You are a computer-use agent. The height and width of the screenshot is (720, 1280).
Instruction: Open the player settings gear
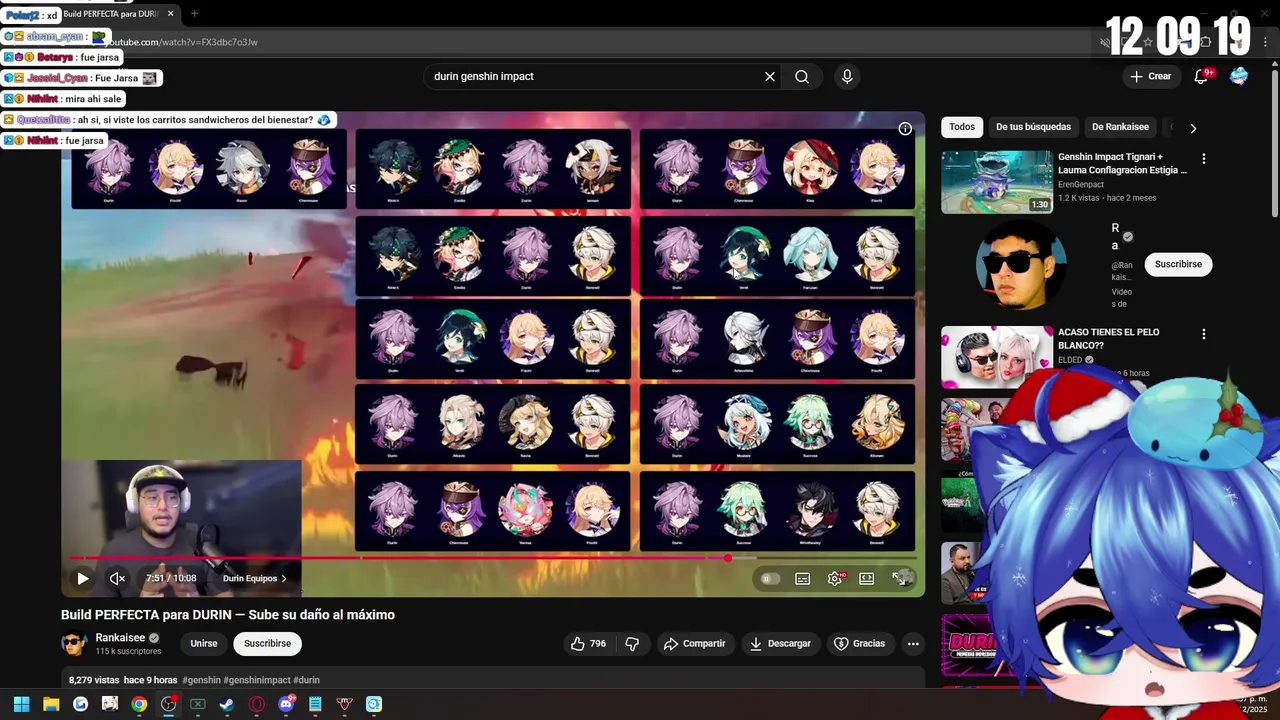[835, 578]
